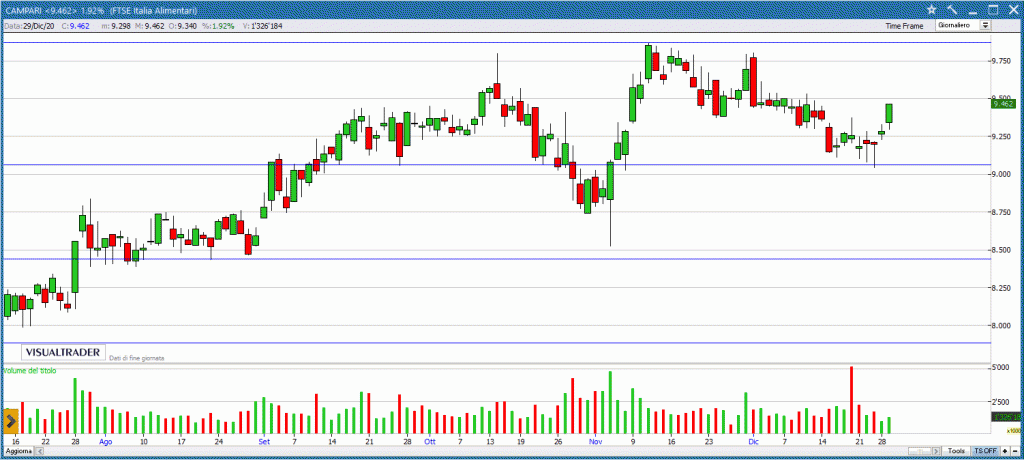
Task: Click the left scroll arrow beside Aggiorna
Action: coord(39,452)
